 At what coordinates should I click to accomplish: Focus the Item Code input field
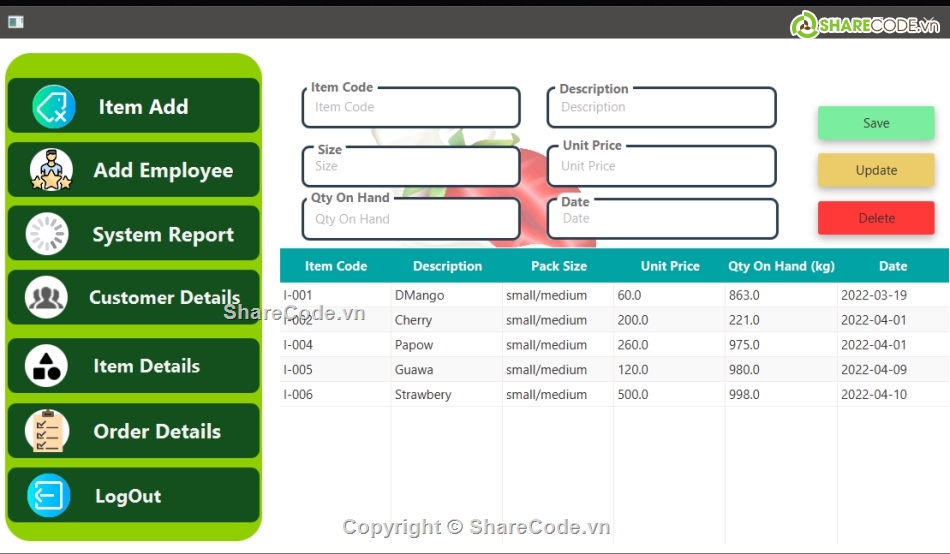[x=411, y=108]
